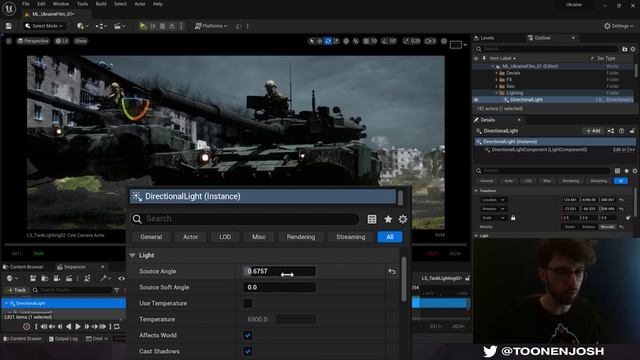Open the Cinematics clapperboard dropdown
The height and width of the screenshot is (360, 640).
tap(119, 26)
